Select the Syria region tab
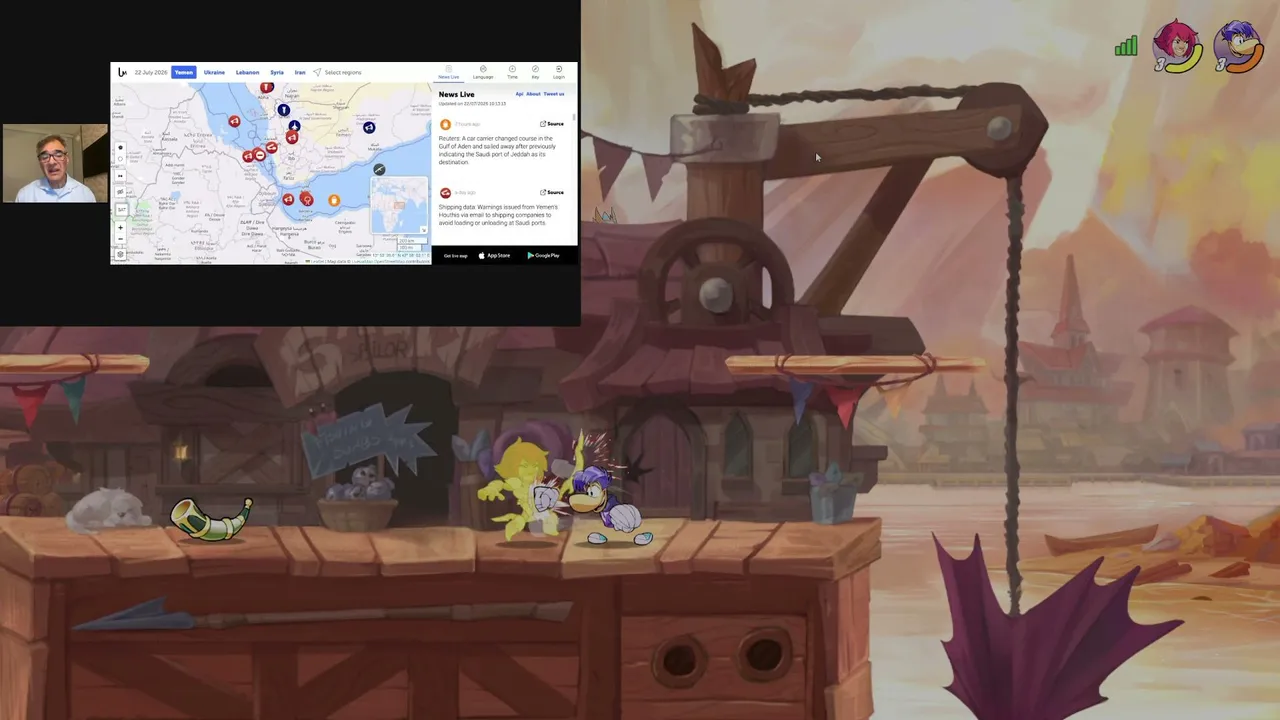The width and height of the screenshot is (1280, 720). click(x=277, y=72)
